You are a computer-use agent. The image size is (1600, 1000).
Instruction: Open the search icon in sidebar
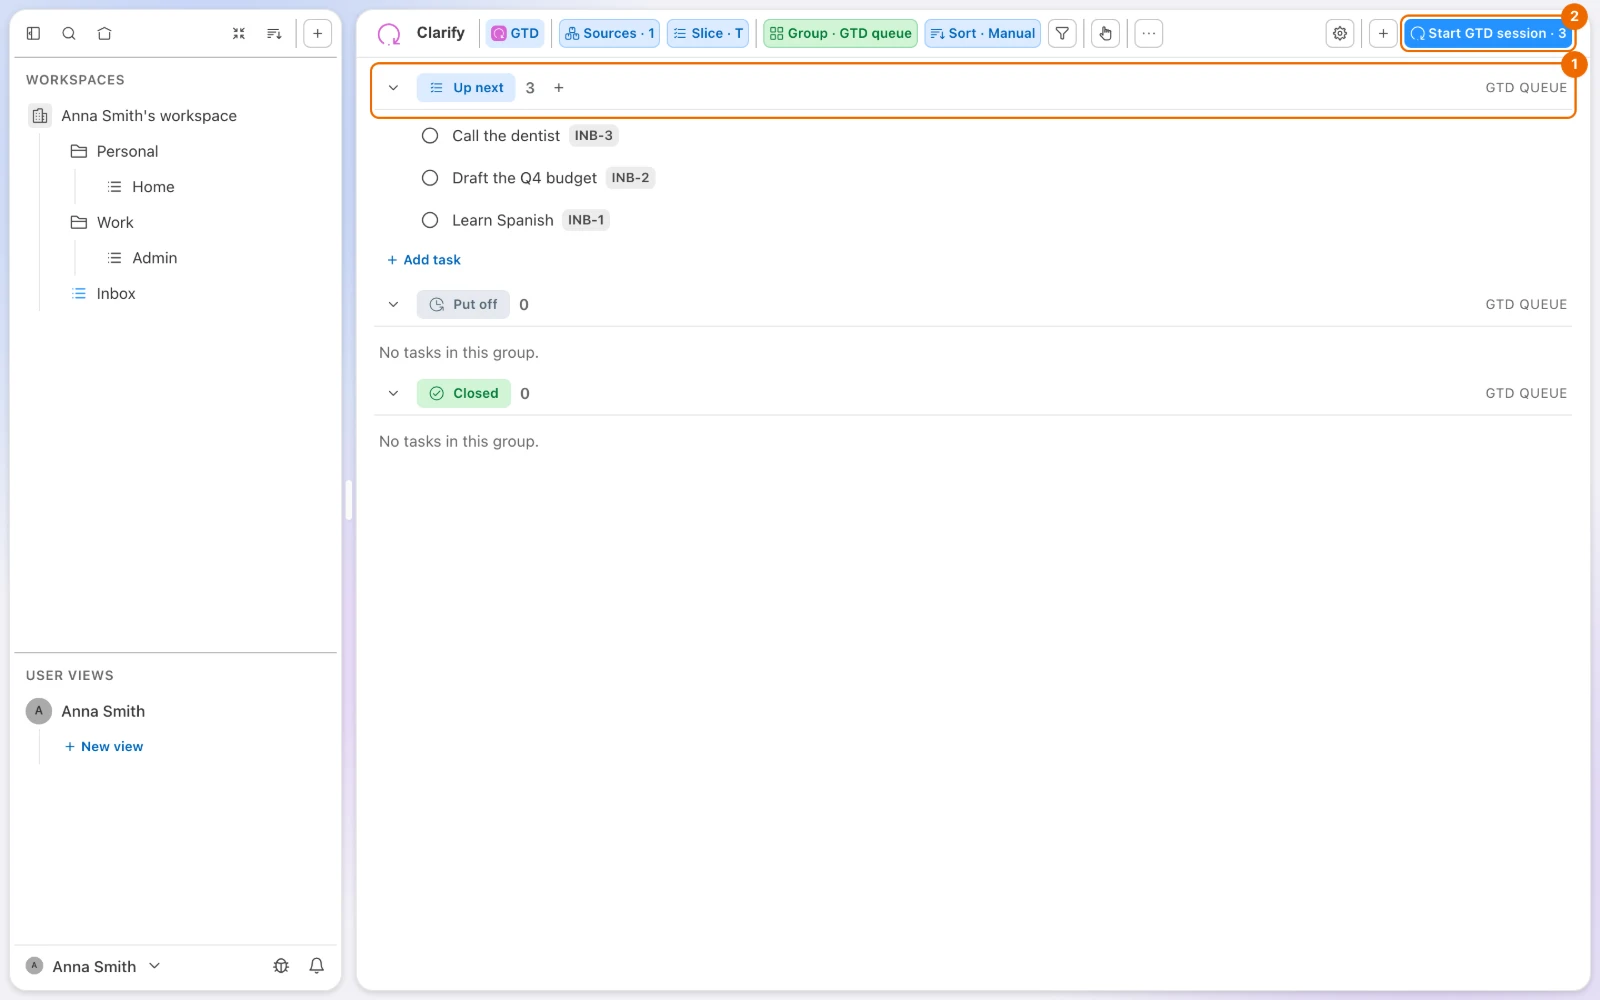pos(69,33)
